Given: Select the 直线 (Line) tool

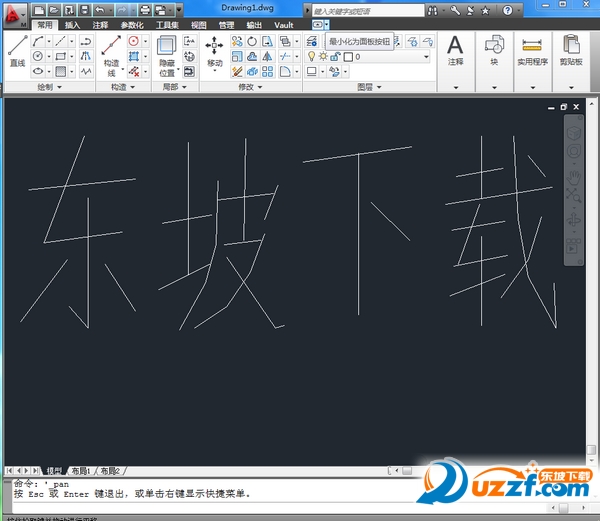Looking at the screenshot, I should (16, 48).
